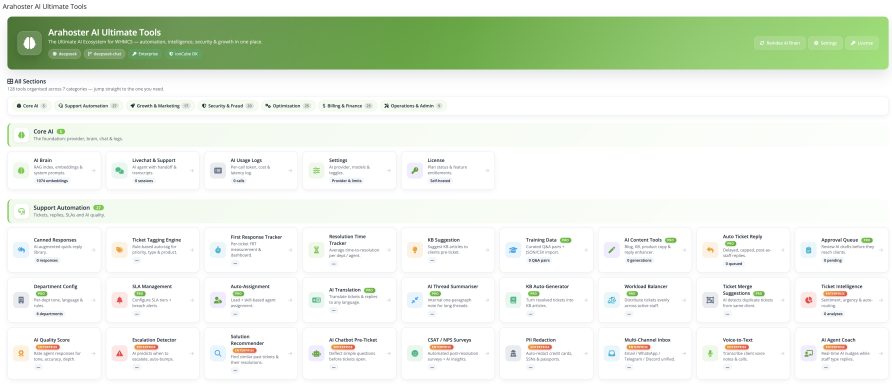
Task: Click the "Self-hosted" badge on License card
Action: 440,180
